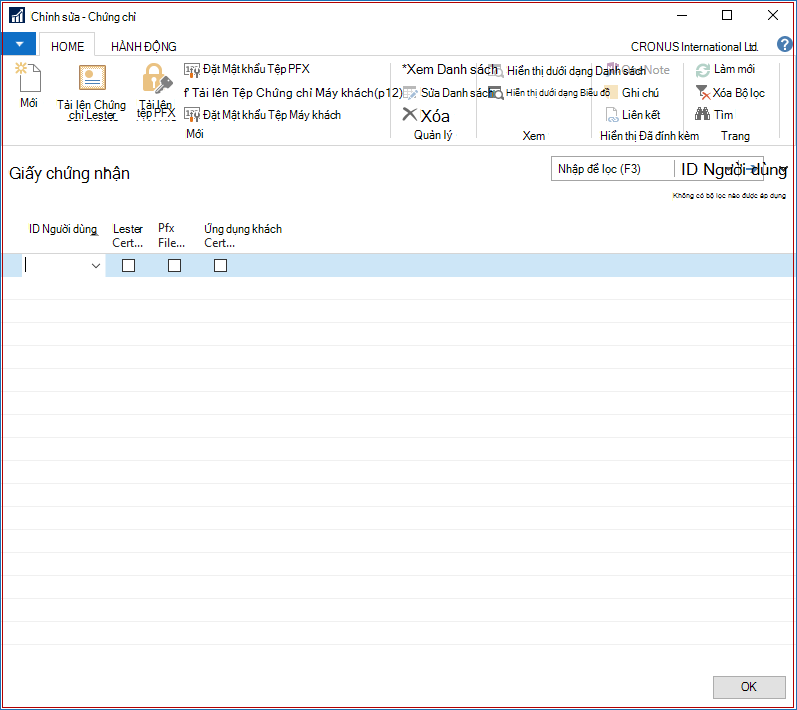
Task: Expand the ID Người dùng cell dropdown
Action: tap(96, 266)
